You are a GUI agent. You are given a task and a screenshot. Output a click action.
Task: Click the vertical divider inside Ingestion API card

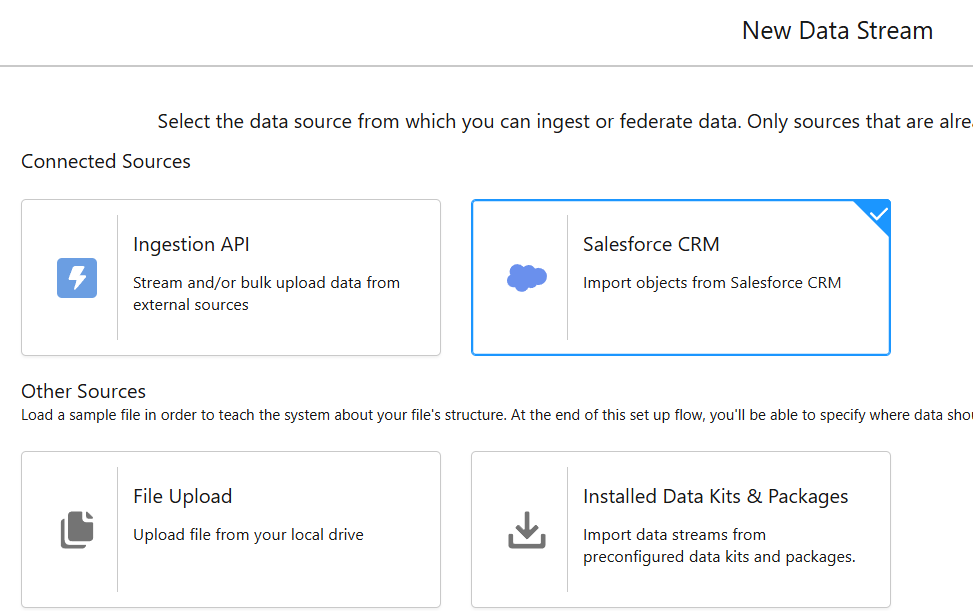click(118, 277)
